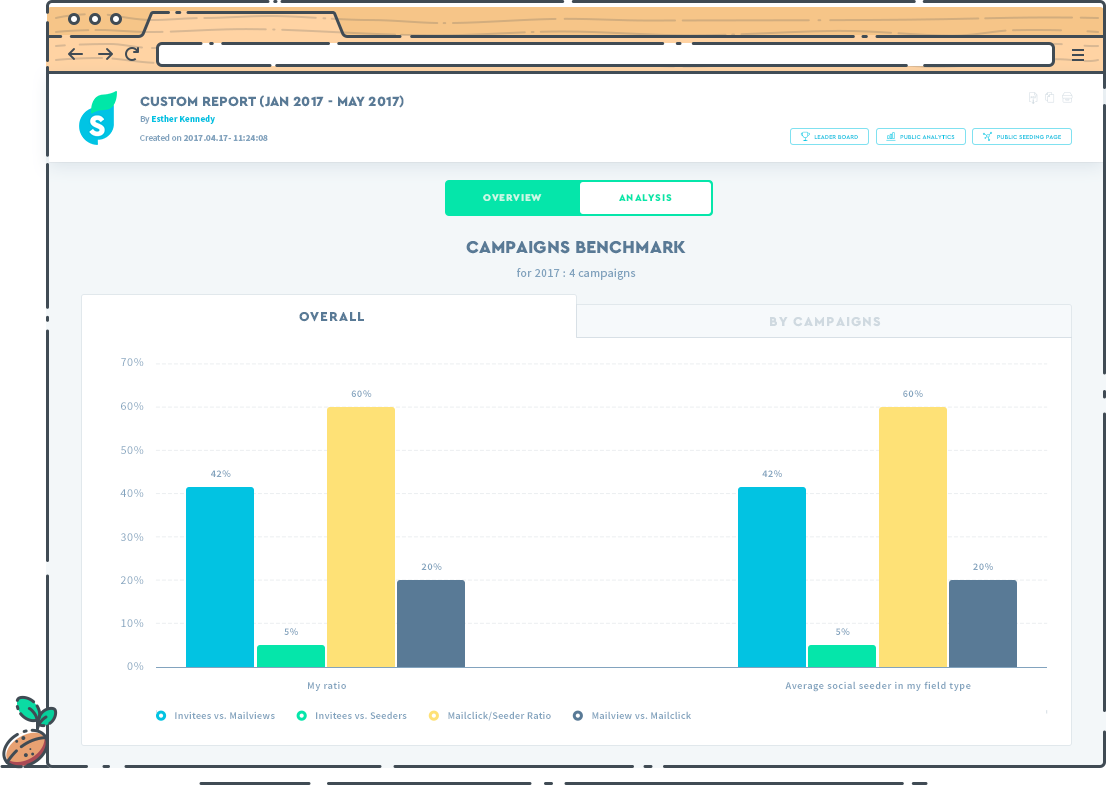
Task: Click the yellow 60% bar in My ratio
Action: 361,537
